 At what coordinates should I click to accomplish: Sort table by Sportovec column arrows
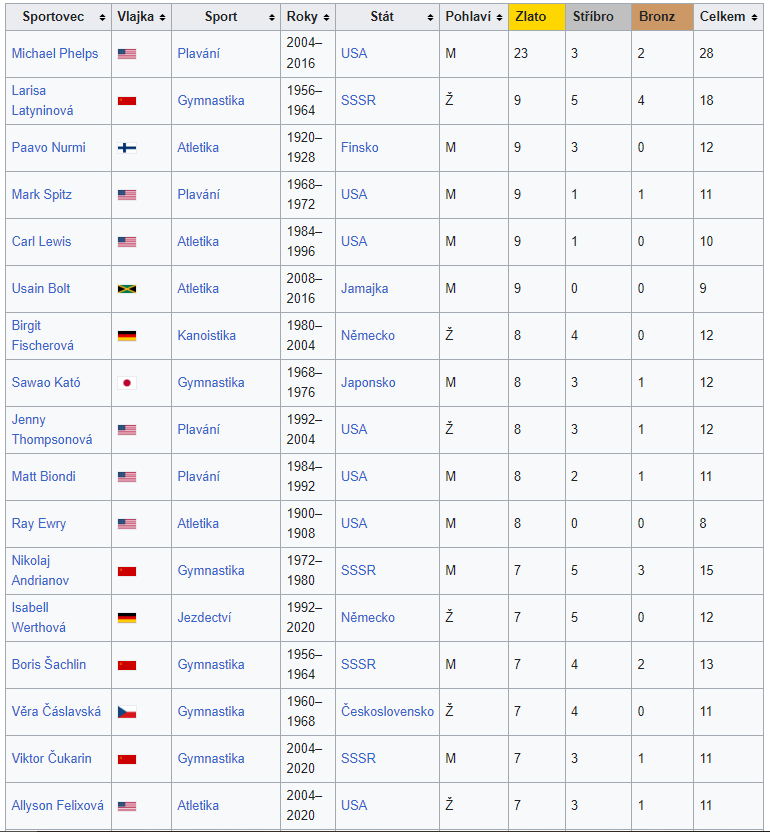(x=102, y=18)
